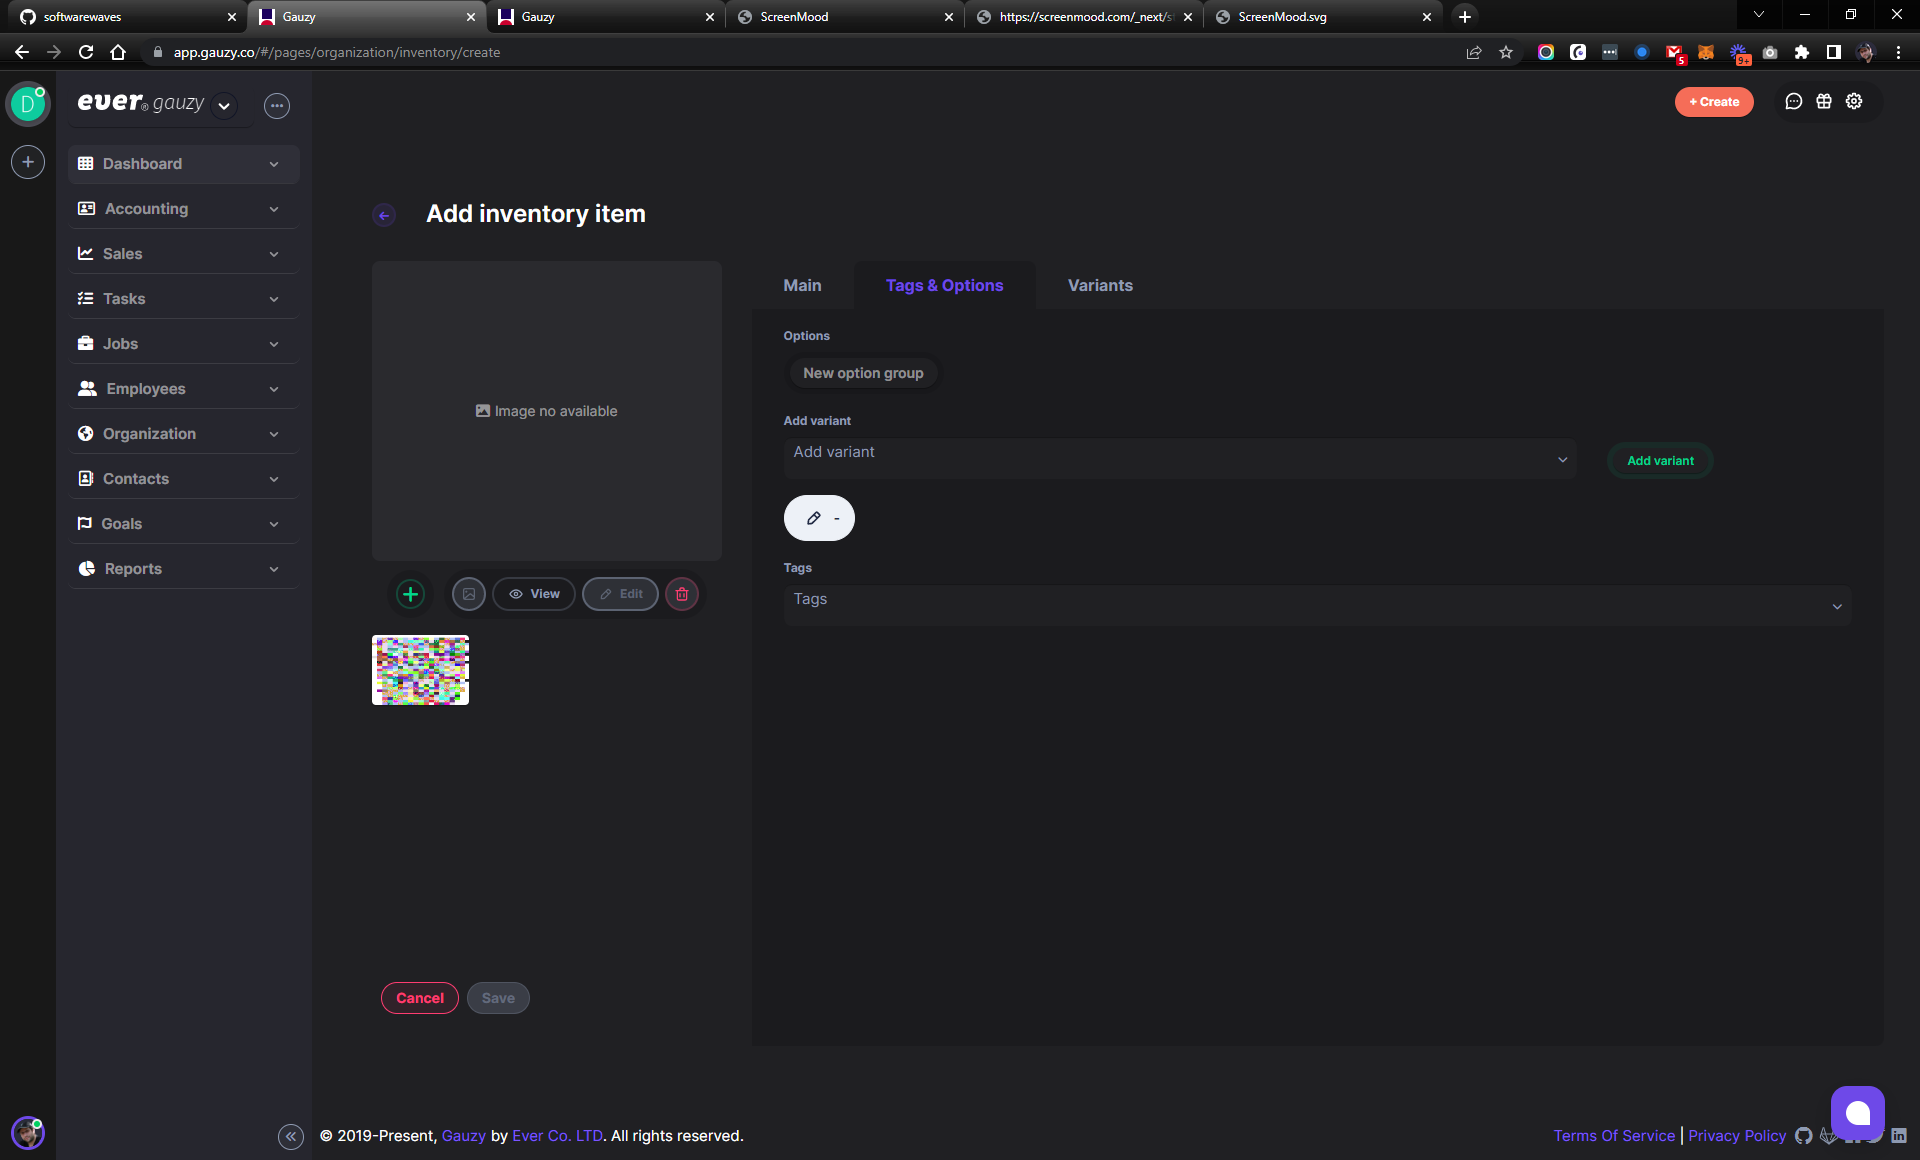The width and height of the screenshot is (1920, 1160).
Task: Open the chat support icon in top bar
Action: (x=1793, y=101)
